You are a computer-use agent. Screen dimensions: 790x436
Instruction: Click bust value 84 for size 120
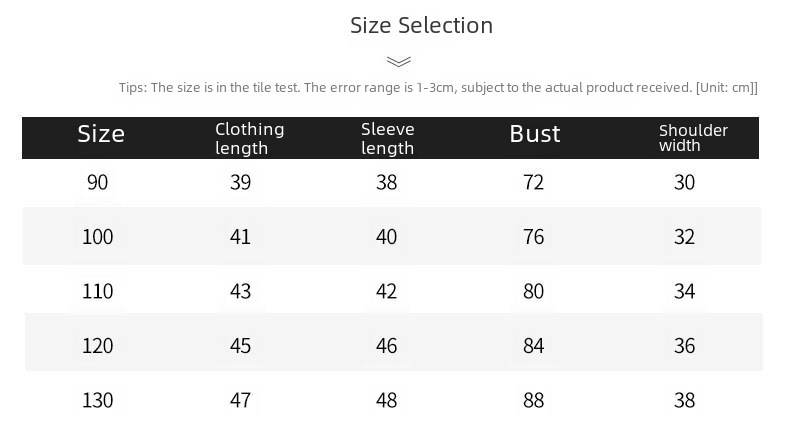(x=534, y=346)
